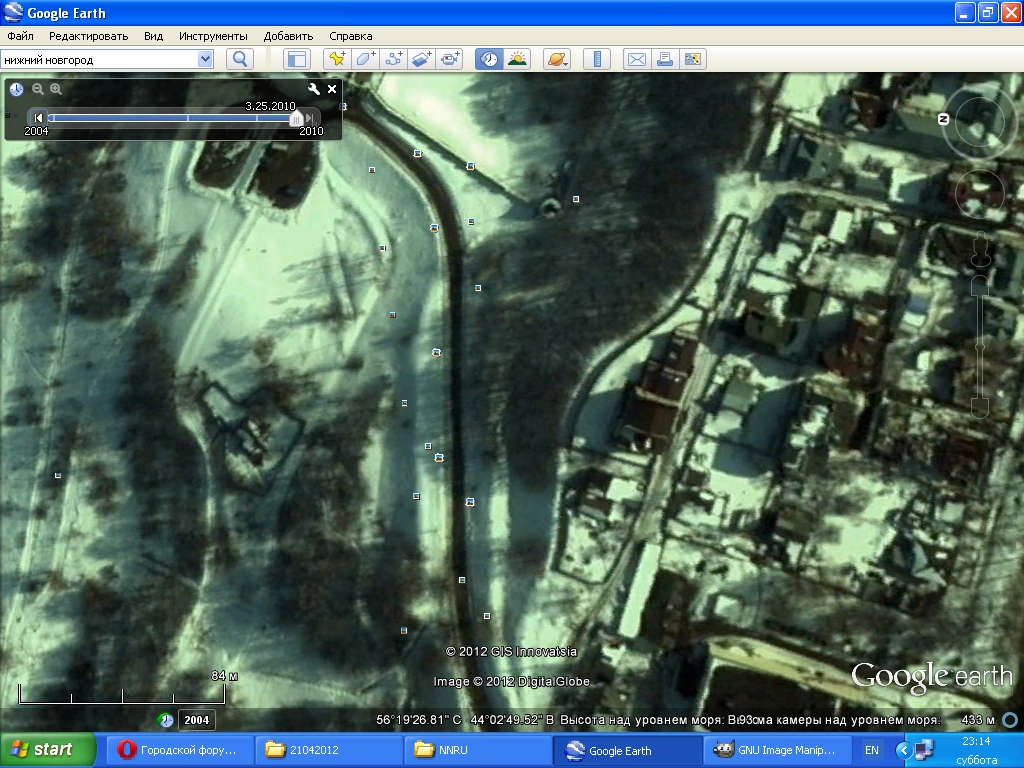The height and width of the screenshot is (768, 1024).
Task: Open the ruler measuring tool
Action: pyautogui.click(x=597, y=59)
